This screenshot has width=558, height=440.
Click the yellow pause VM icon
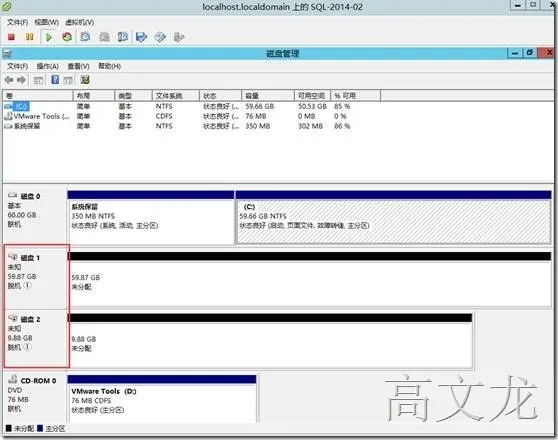coord(30,37)
